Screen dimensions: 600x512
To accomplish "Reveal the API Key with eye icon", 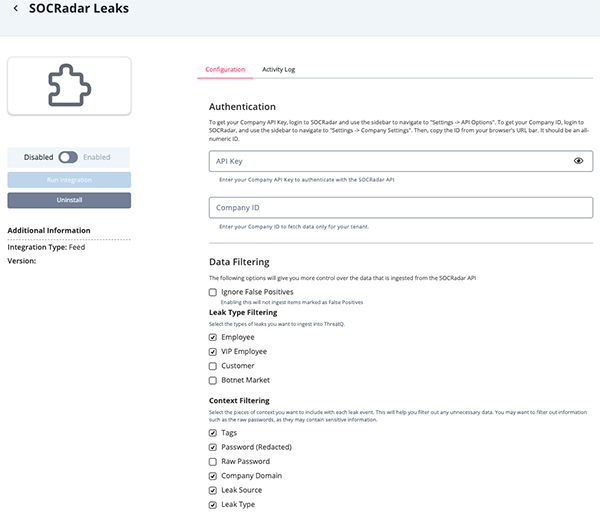I will point(578,160).
